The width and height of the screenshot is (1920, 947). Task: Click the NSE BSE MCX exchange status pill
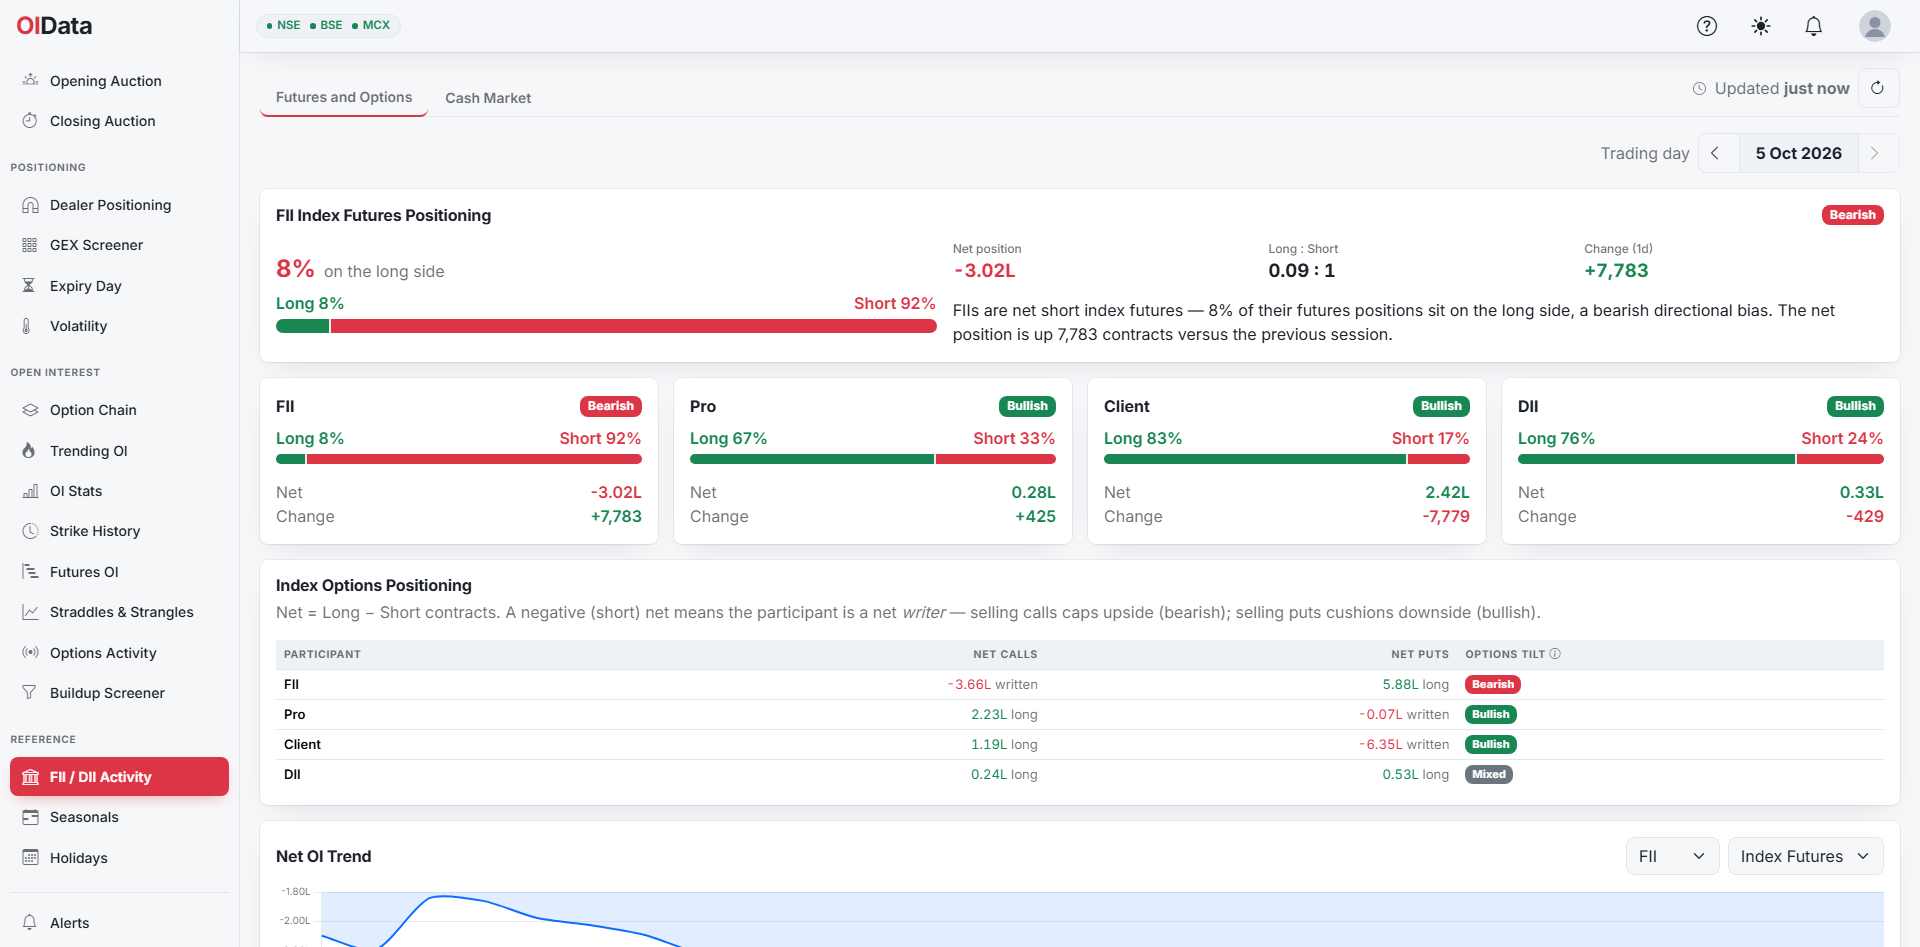(x=328, y=25)
